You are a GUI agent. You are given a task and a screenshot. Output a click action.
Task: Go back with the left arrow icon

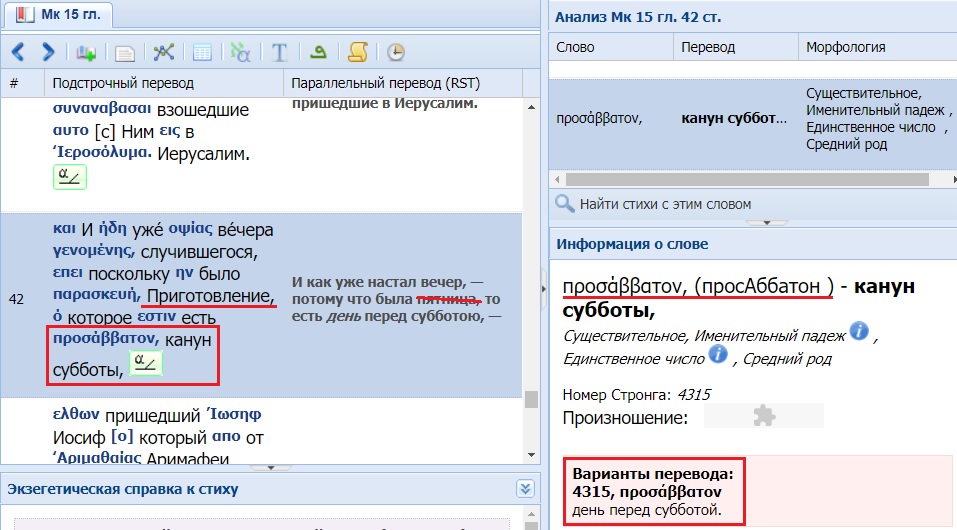(18, 52)
